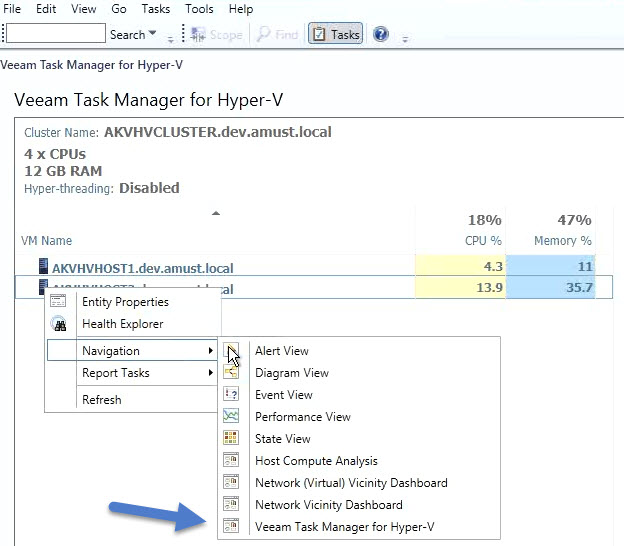Expand the Report Tasks submenu arrow
Viewport: 624px width, 546px height.
[210, 372]
